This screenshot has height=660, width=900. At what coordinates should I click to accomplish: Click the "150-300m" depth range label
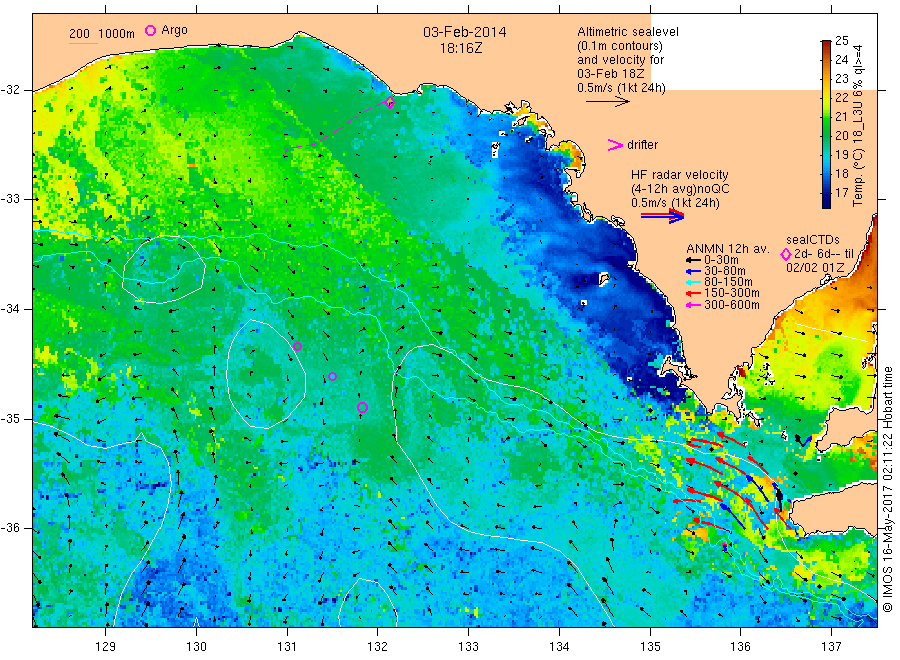732,293
